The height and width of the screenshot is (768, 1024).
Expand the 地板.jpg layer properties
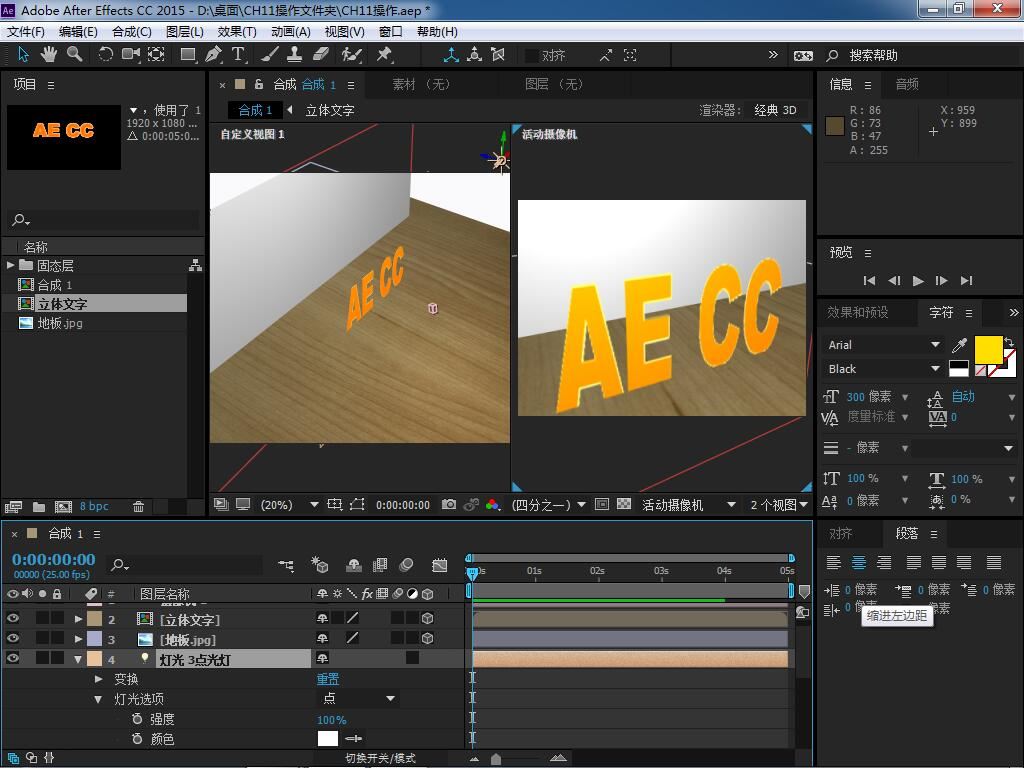(x=78, y=639)
